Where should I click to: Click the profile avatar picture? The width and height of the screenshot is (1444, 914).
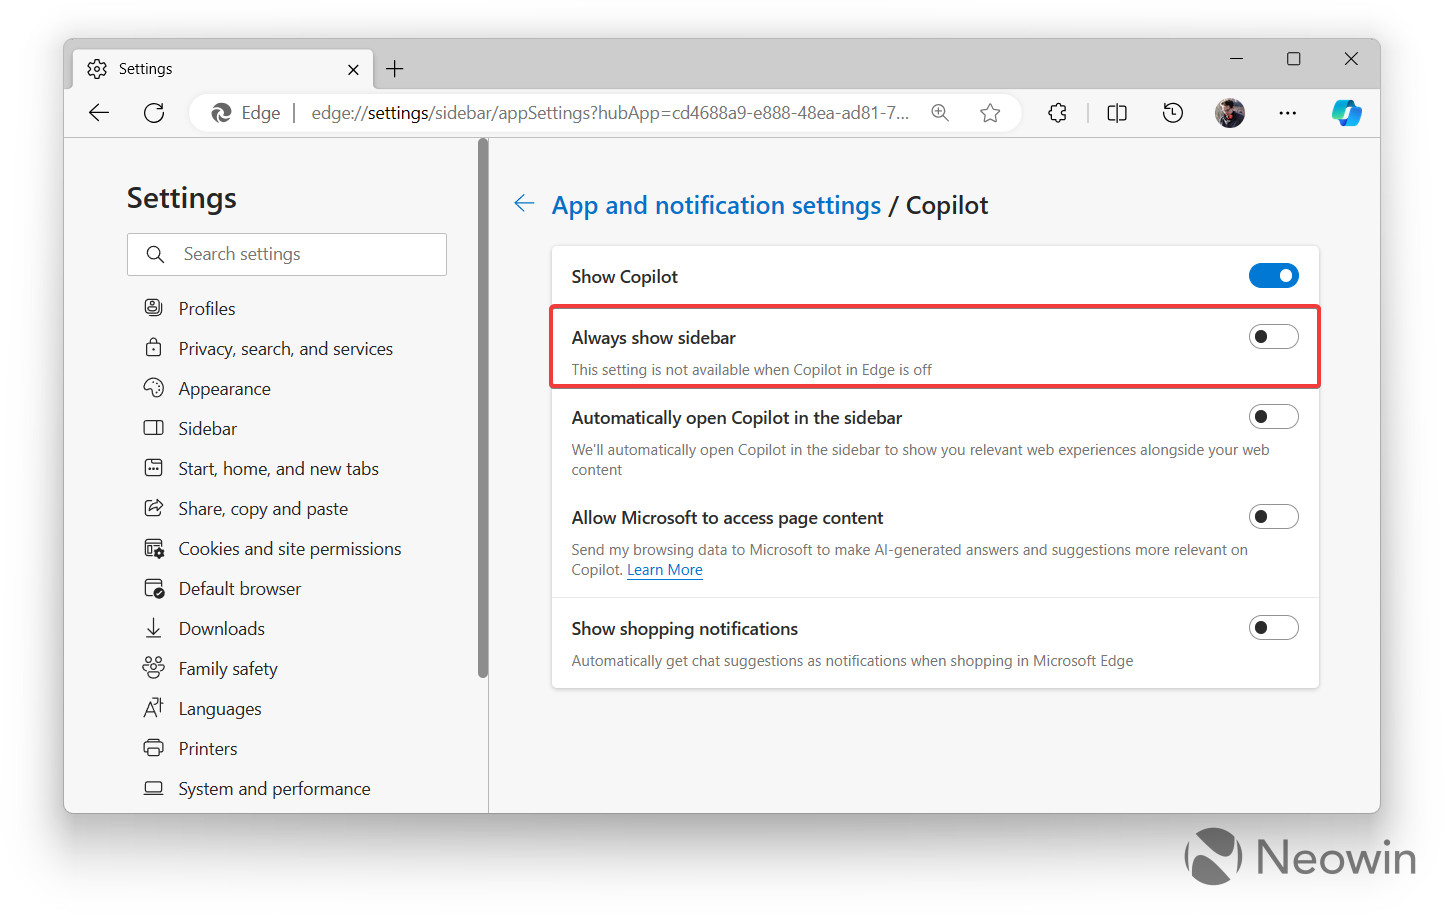1230,113
